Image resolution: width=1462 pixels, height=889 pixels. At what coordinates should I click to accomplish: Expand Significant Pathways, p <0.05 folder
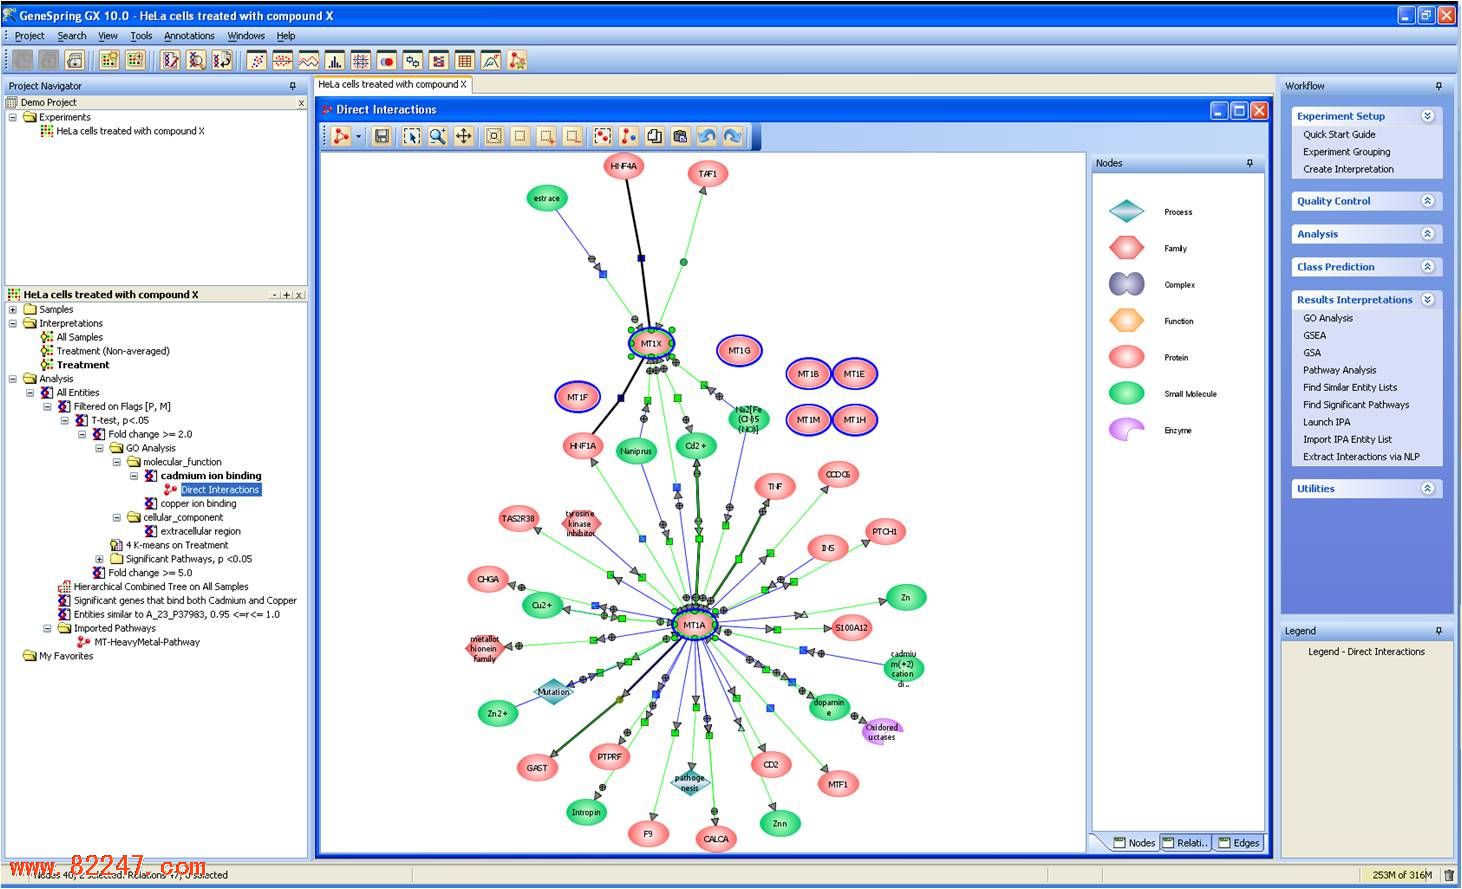[99, 559]
